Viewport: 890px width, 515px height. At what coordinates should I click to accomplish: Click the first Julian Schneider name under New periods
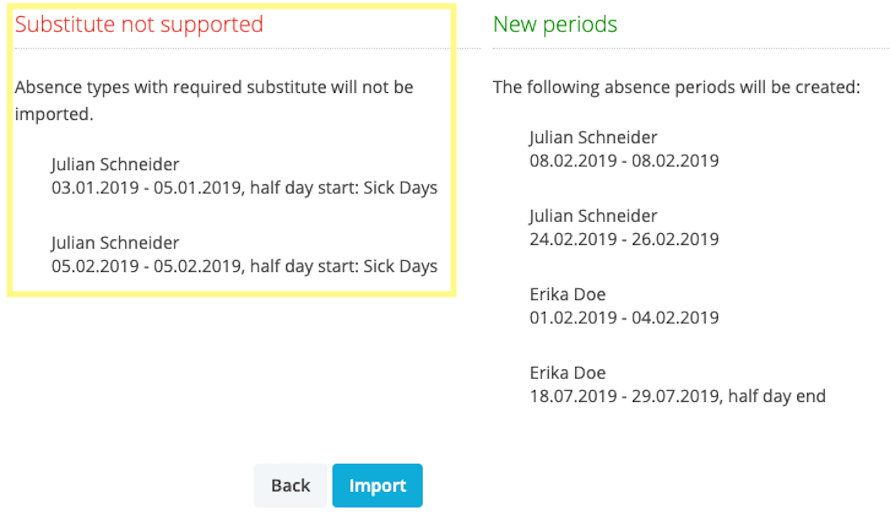pyautogui.click(x=593, y=137)
